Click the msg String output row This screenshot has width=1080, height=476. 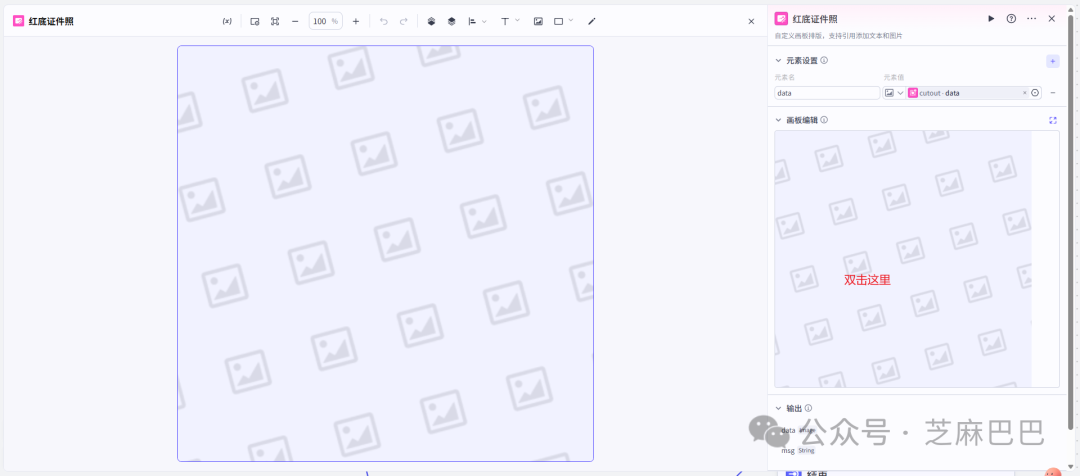798,451
